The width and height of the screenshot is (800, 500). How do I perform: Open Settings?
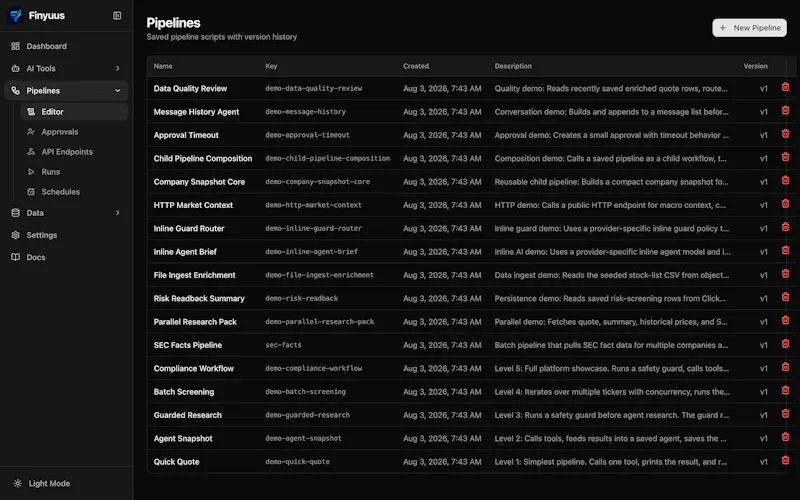point(66,235)
